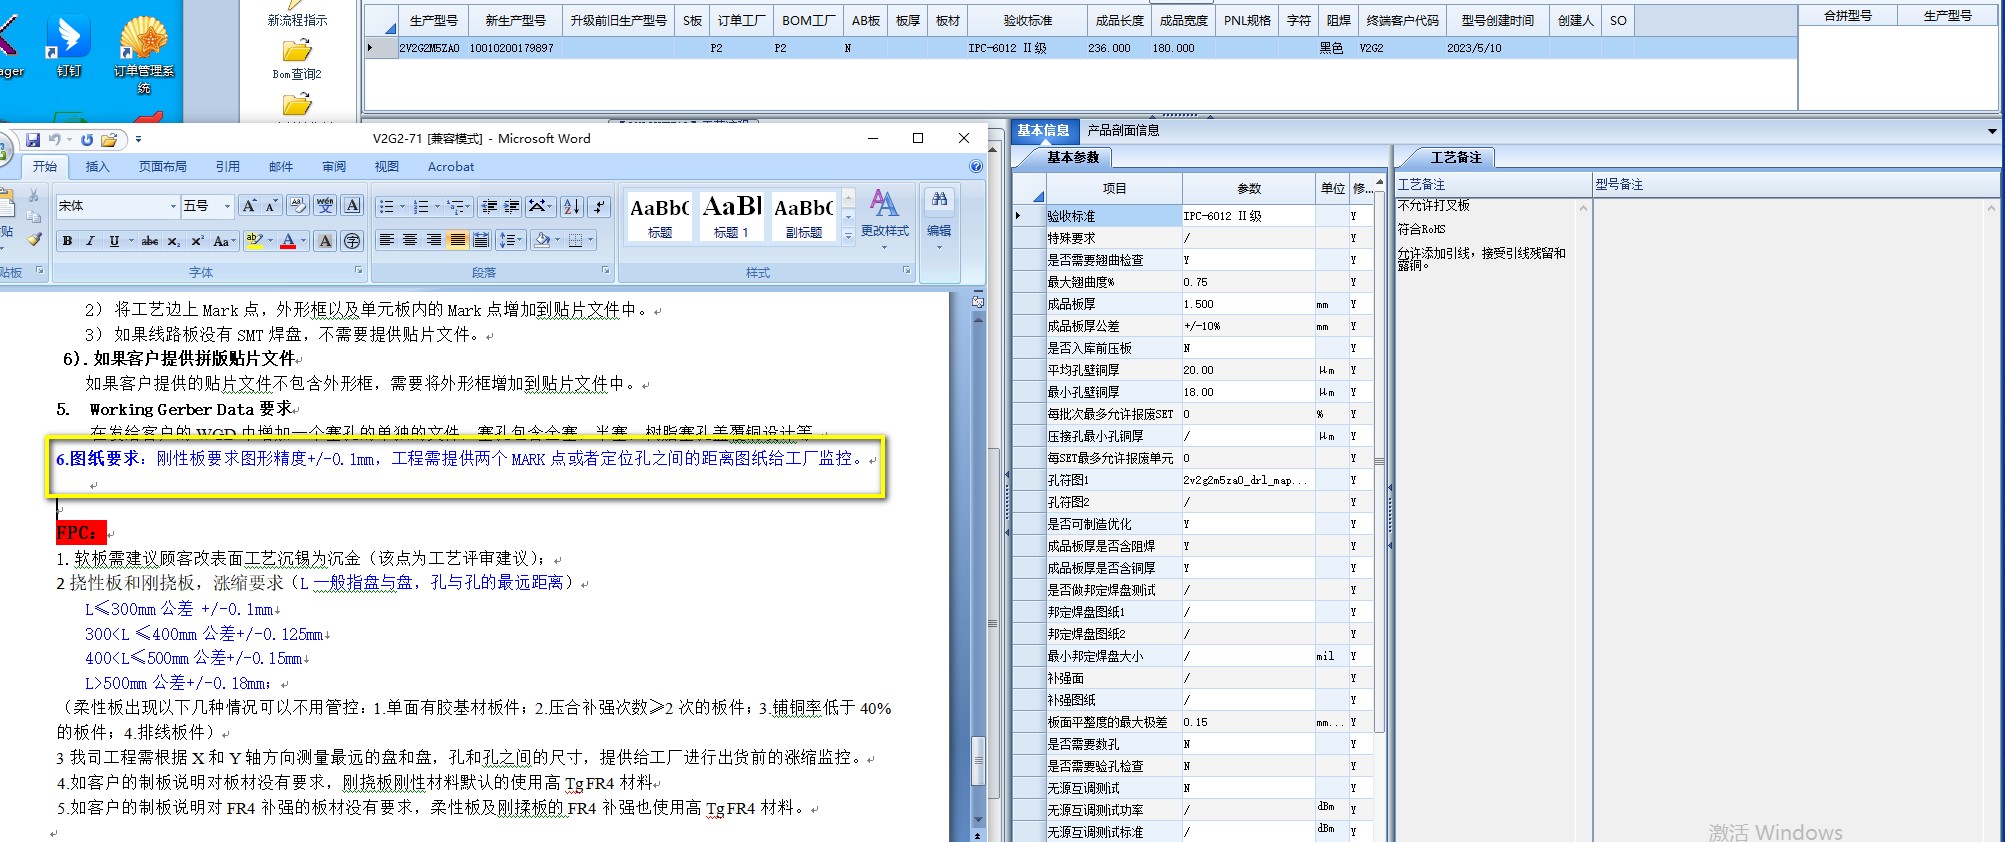Toggle justified paragraph alignment

pos(457,240)
